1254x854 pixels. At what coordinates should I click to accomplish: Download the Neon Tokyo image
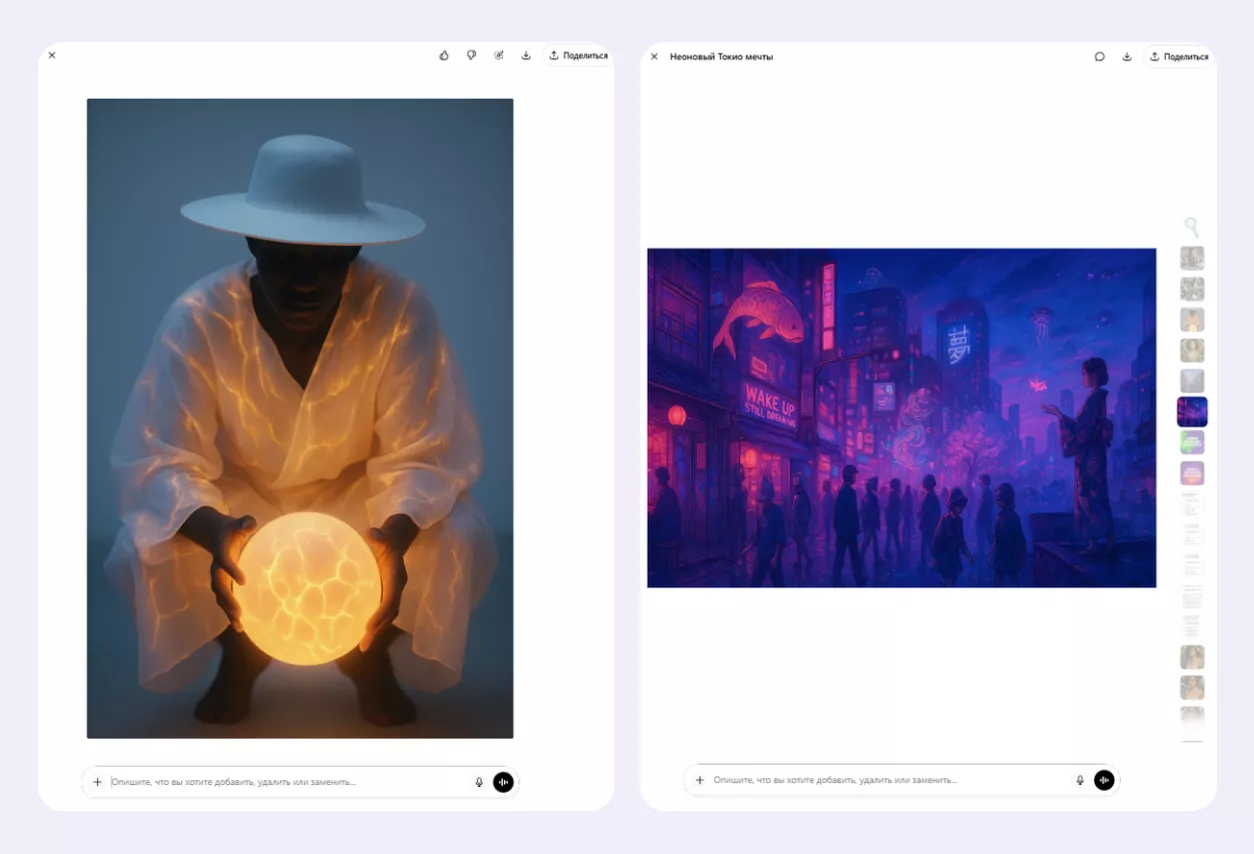click(1127, 57)
